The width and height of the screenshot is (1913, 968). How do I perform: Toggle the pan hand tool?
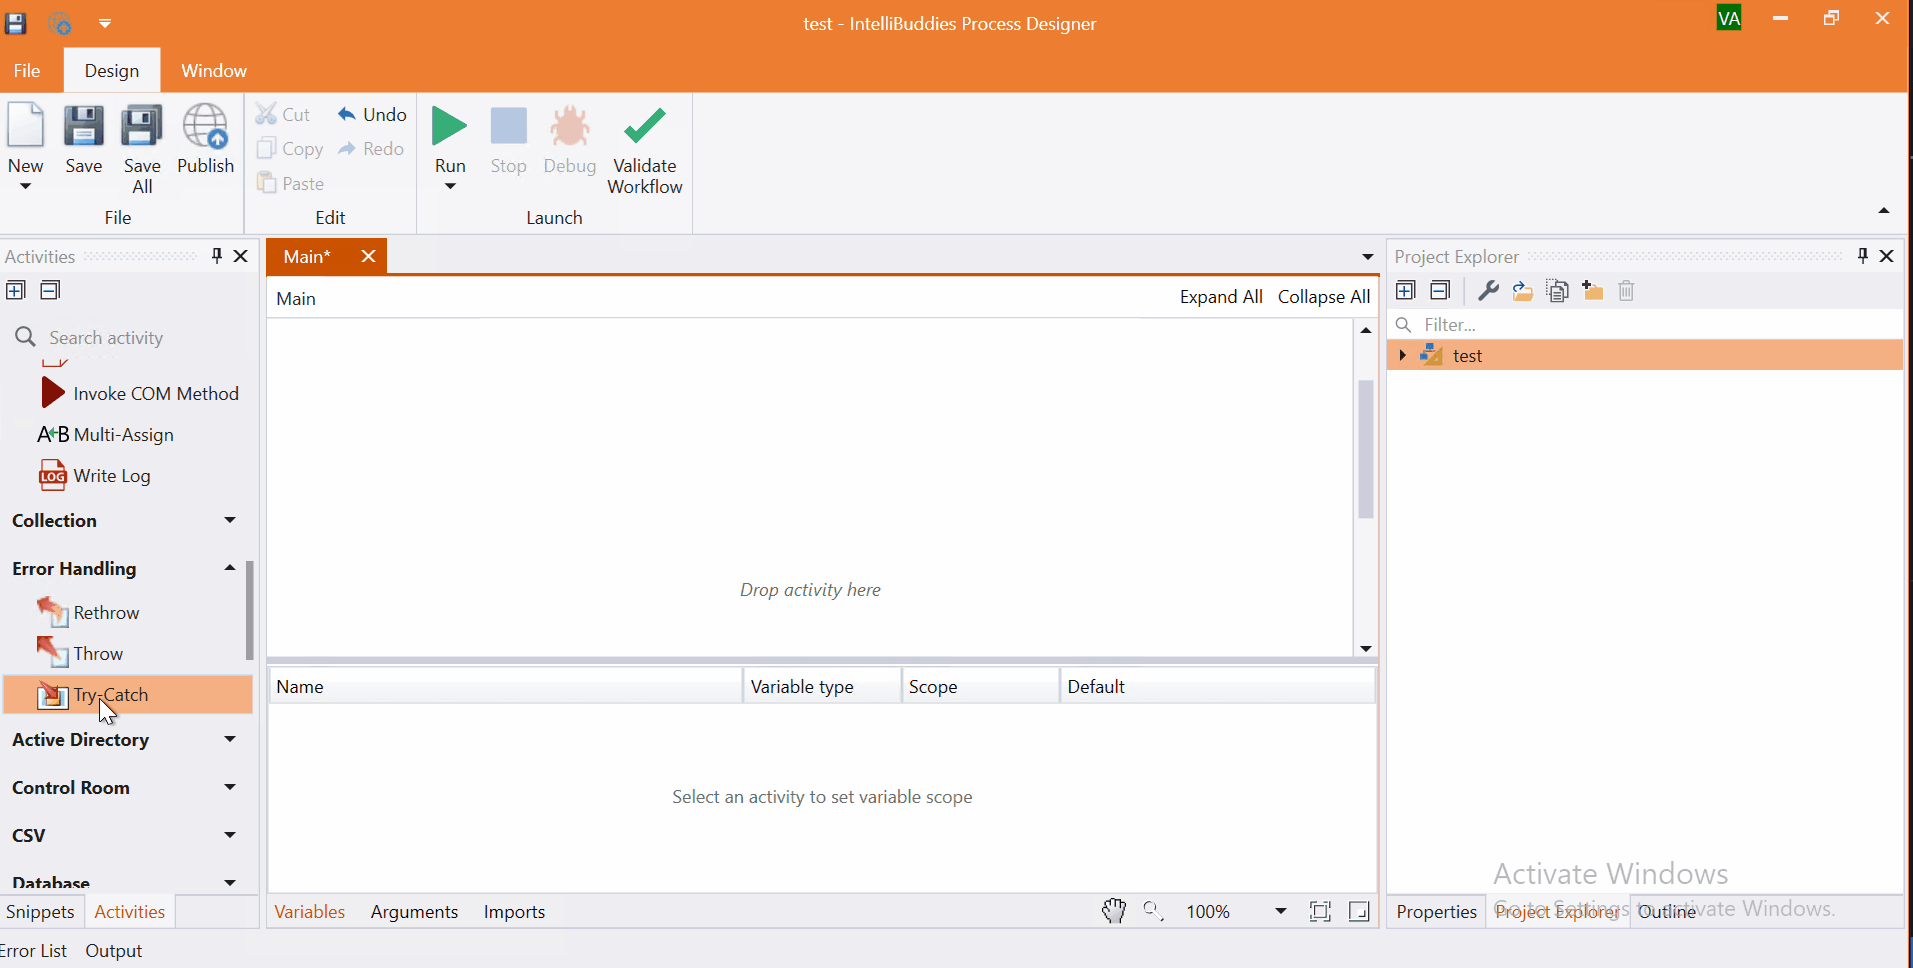click(x=1114, y=911)
